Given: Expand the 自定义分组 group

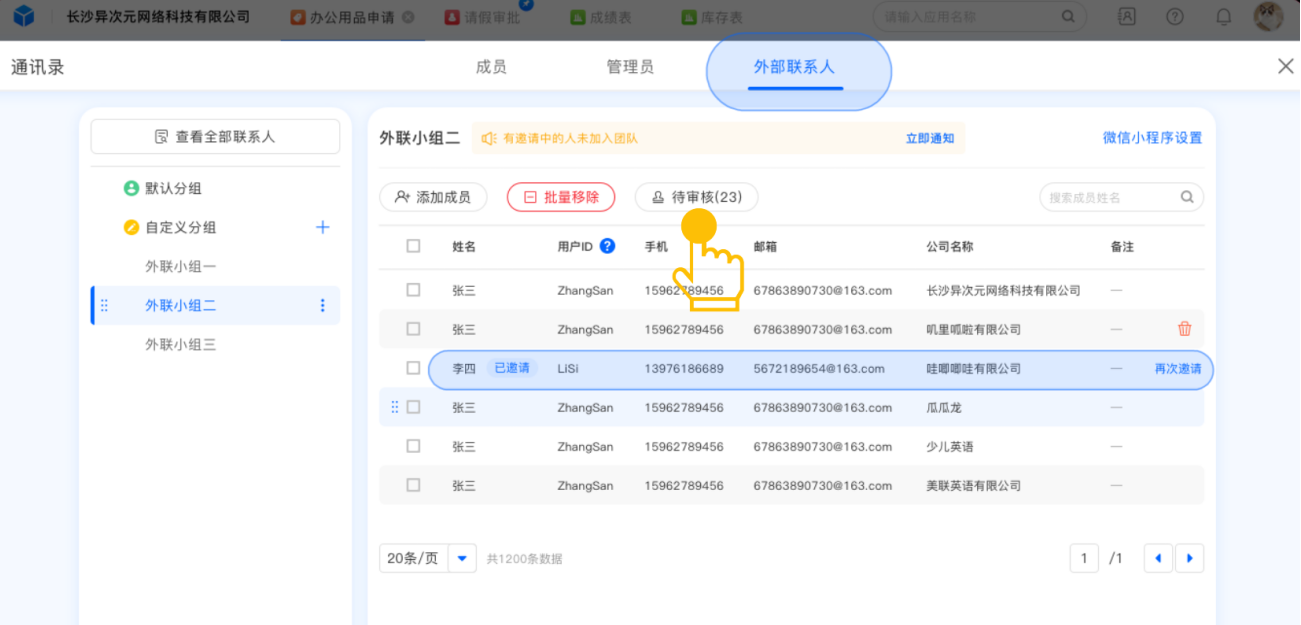Looking at the screenshot, I should click(180, 227).
